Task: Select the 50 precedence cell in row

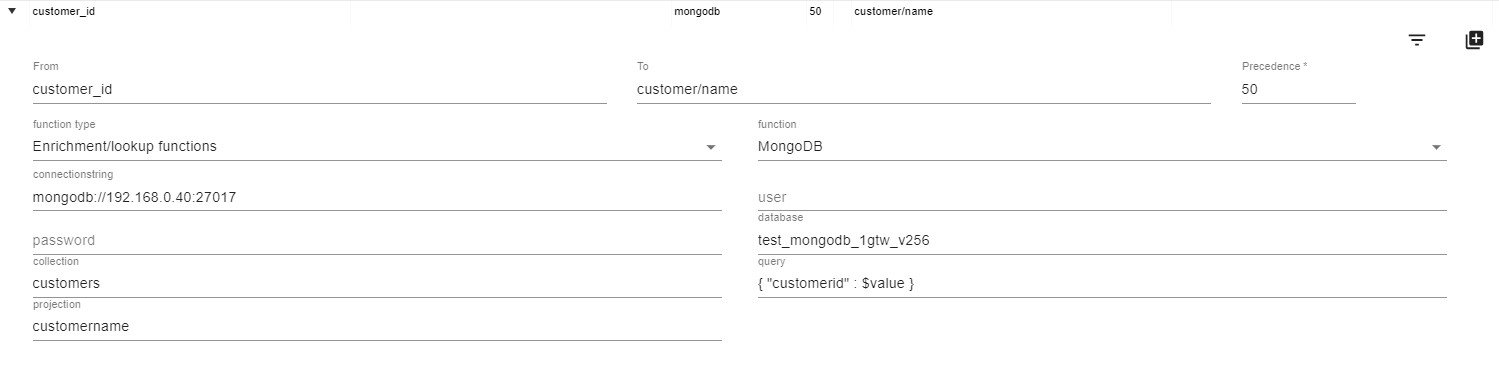Action: click(815, 12)
